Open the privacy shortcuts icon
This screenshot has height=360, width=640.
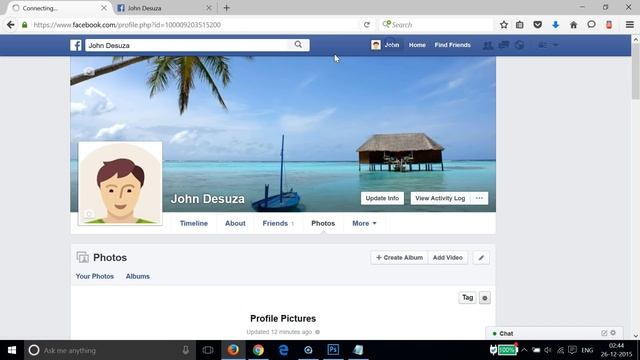[542, 45]
